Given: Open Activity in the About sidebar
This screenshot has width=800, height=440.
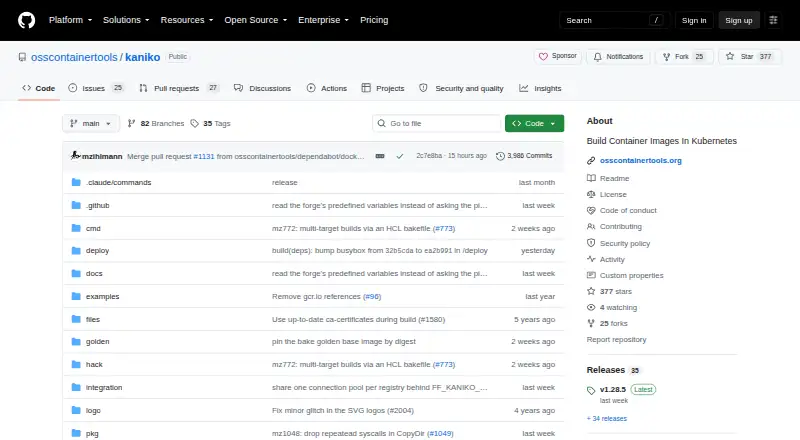Looking at the screenshot, I should click(x=606, y=259).
